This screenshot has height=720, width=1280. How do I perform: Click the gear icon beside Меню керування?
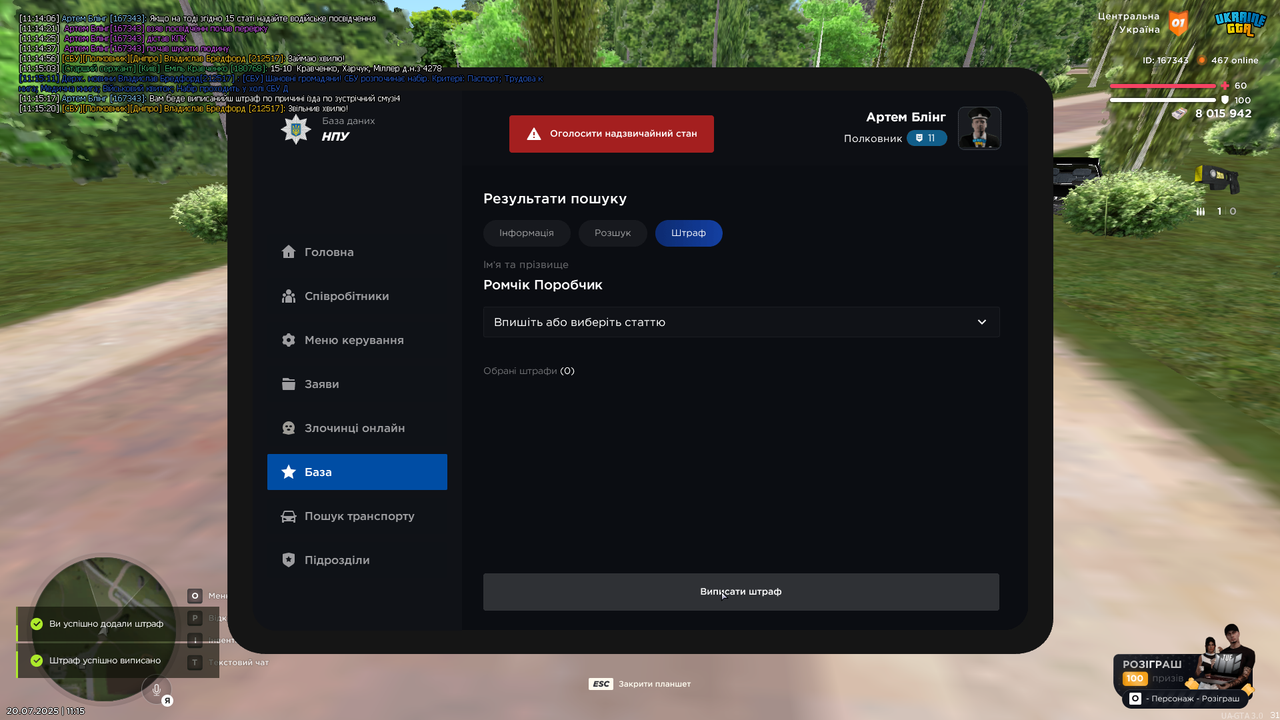[288, 340]
